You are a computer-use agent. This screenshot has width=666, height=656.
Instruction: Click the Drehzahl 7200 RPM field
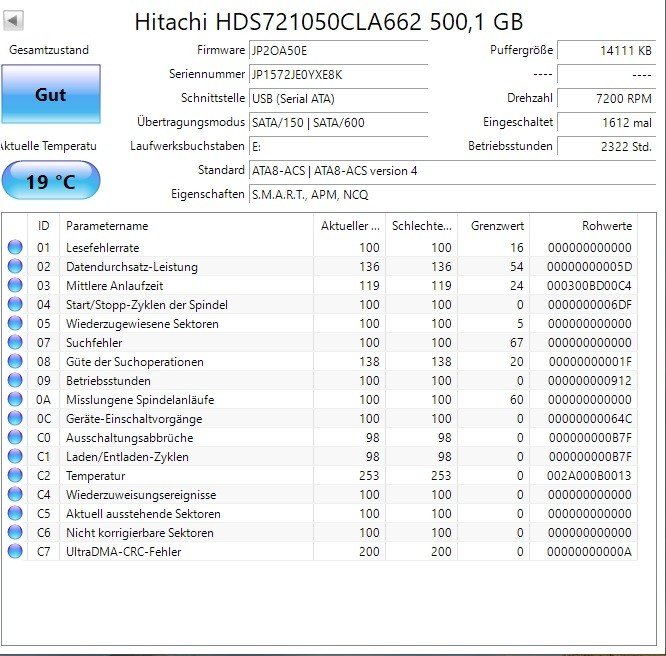coord(606,98)
